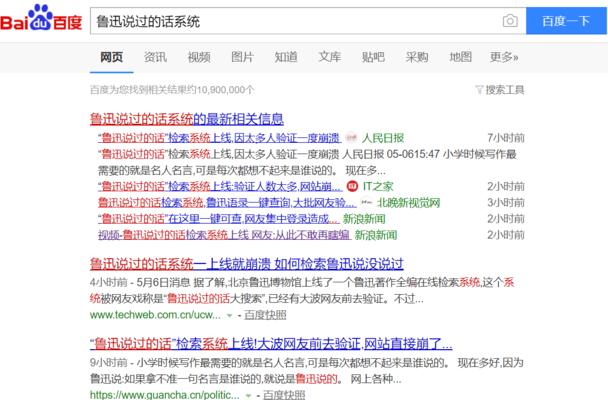Click the 北晚新视觉网 source icon

(x=366, y=202)
